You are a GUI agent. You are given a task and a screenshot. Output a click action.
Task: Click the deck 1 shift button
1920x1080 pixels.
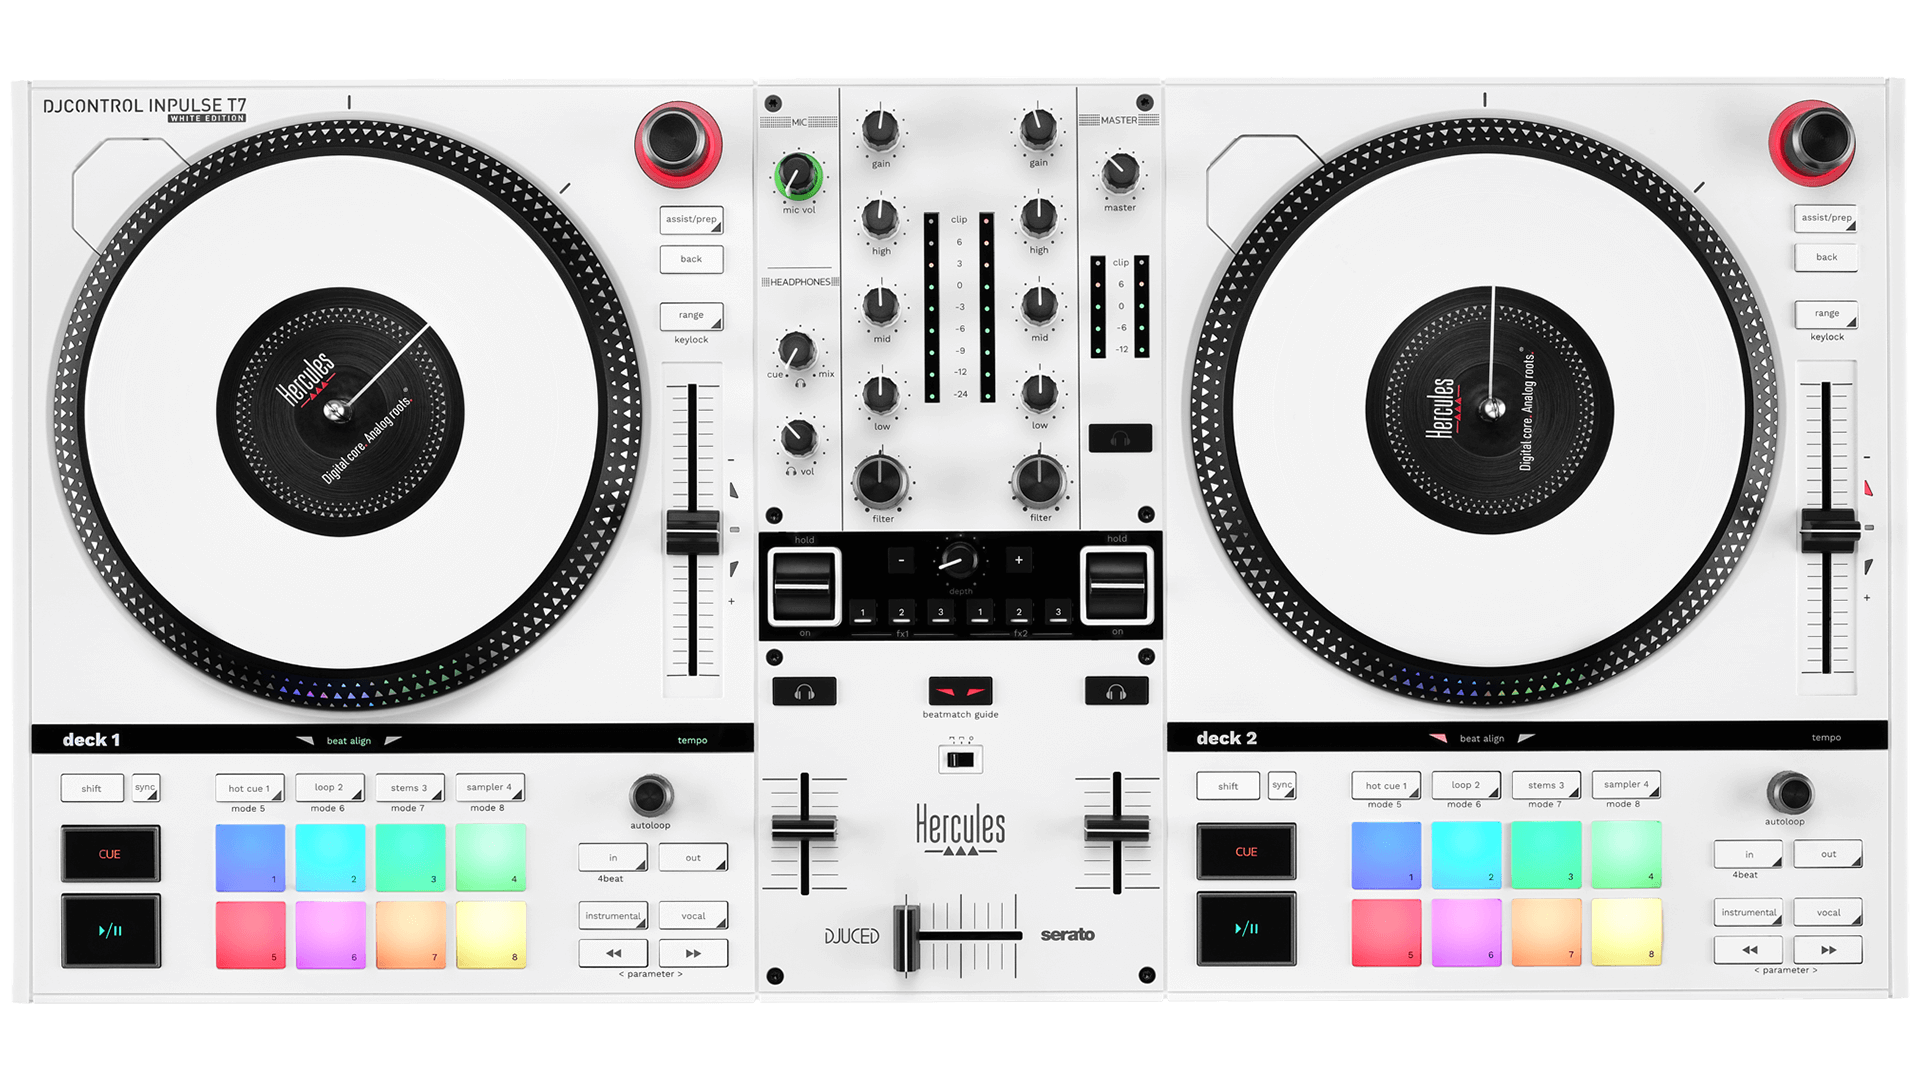[92, 788]
